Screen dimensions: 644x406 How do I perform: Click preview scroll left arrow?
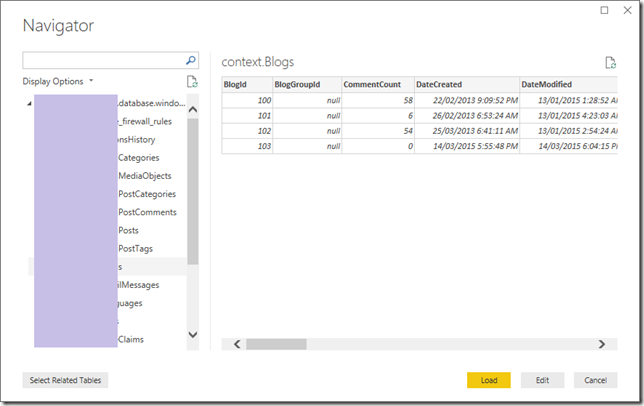[237, 344]
